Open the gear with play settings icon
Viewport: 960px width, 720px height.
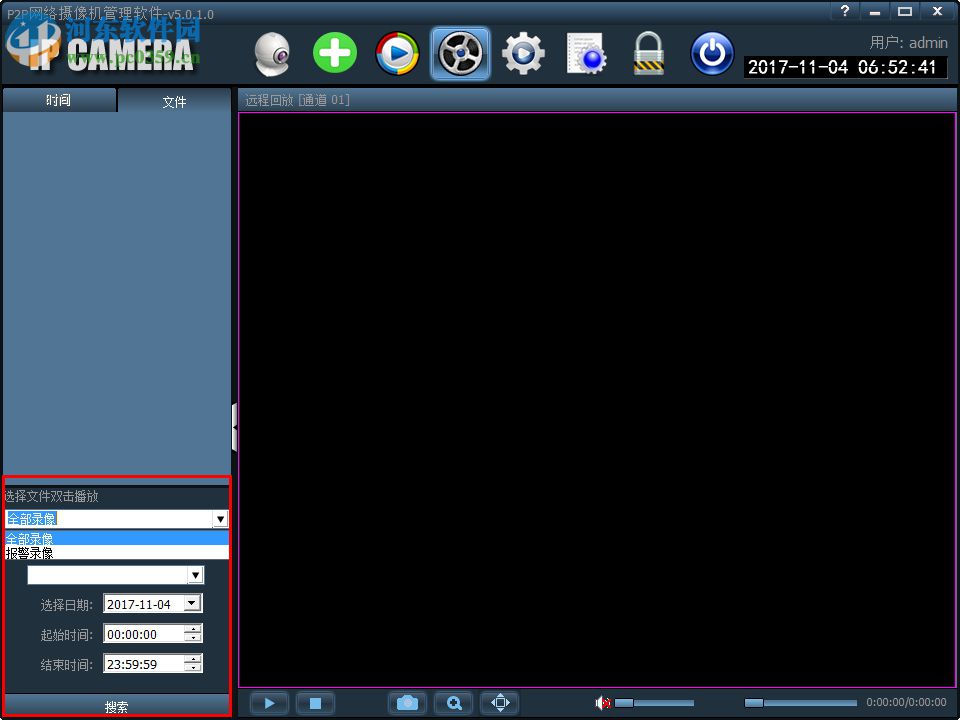[x=523, y=54]
